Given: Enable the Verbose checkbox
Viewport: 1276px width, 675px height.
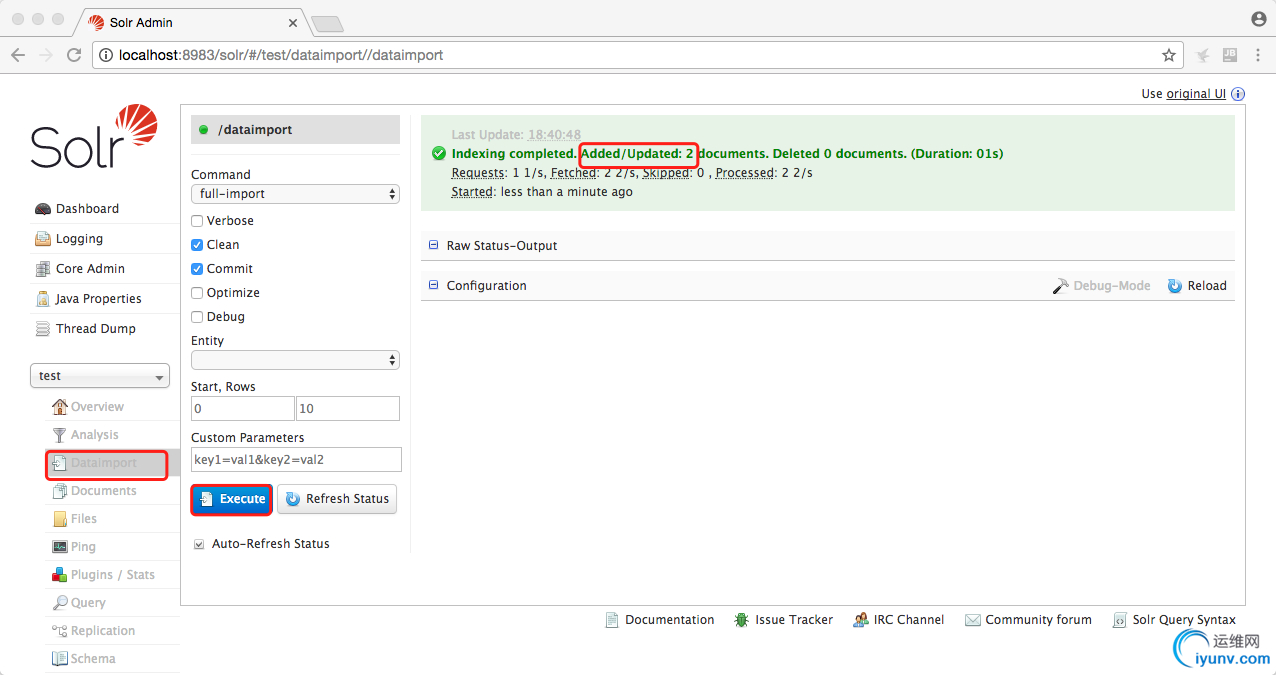Looking at the screenshot, I should click(197, 221).
